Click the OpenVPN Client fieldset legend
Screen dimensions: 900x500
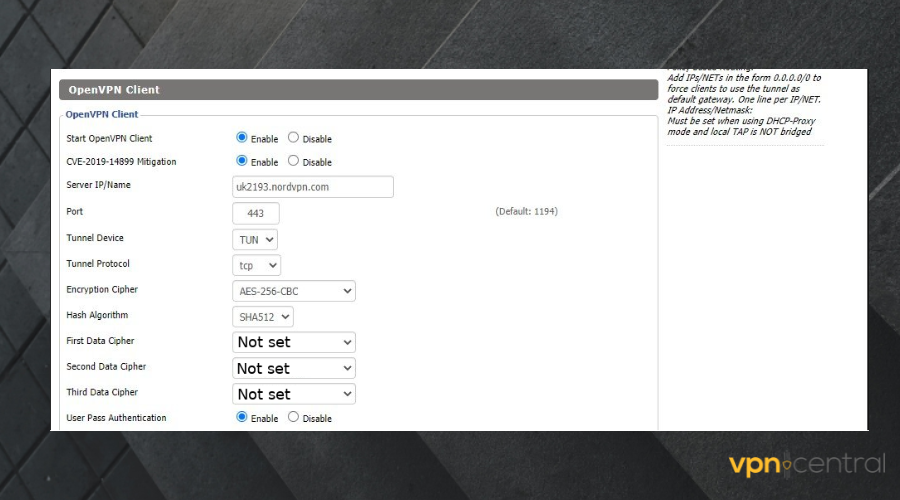[x=102, y=115]
